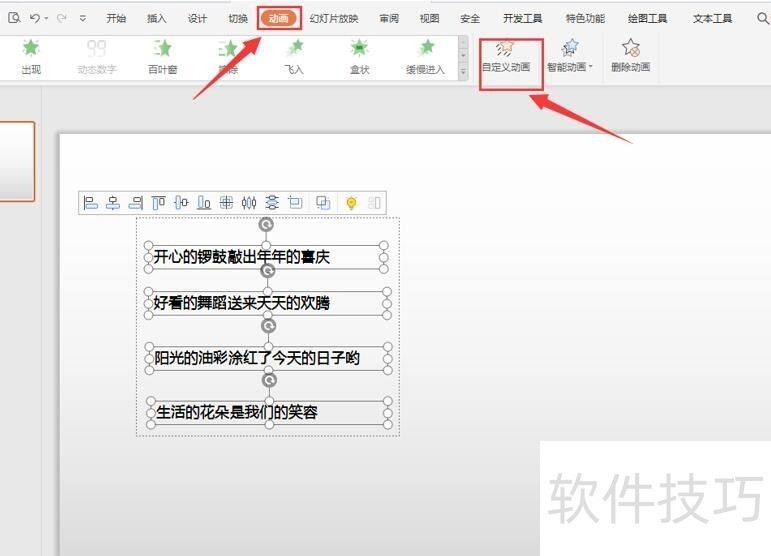The image size is (771, 556).
Task: Click the center-both-ways align icon
Action: tap(226, 203)
